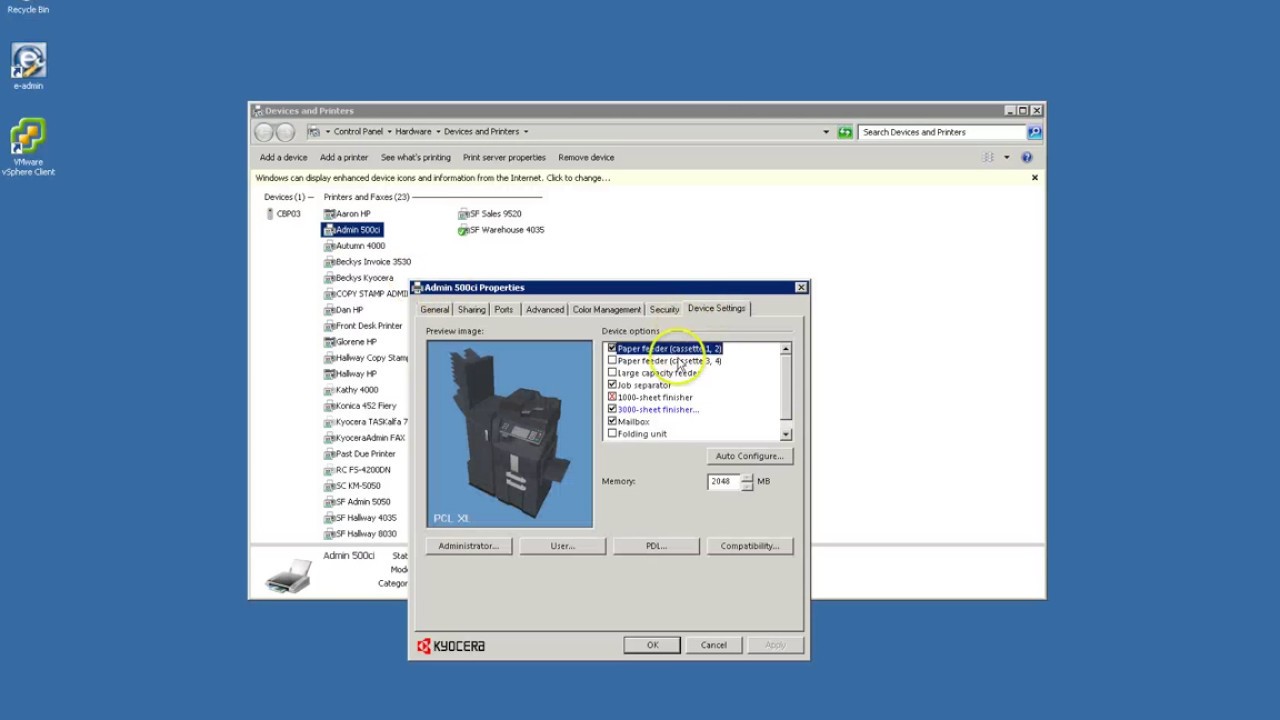Viewport: 1280px width, 720px height.
Task: Click the Search Devices and Printers field
Action: pyautogui.click(x=942, y=132)
